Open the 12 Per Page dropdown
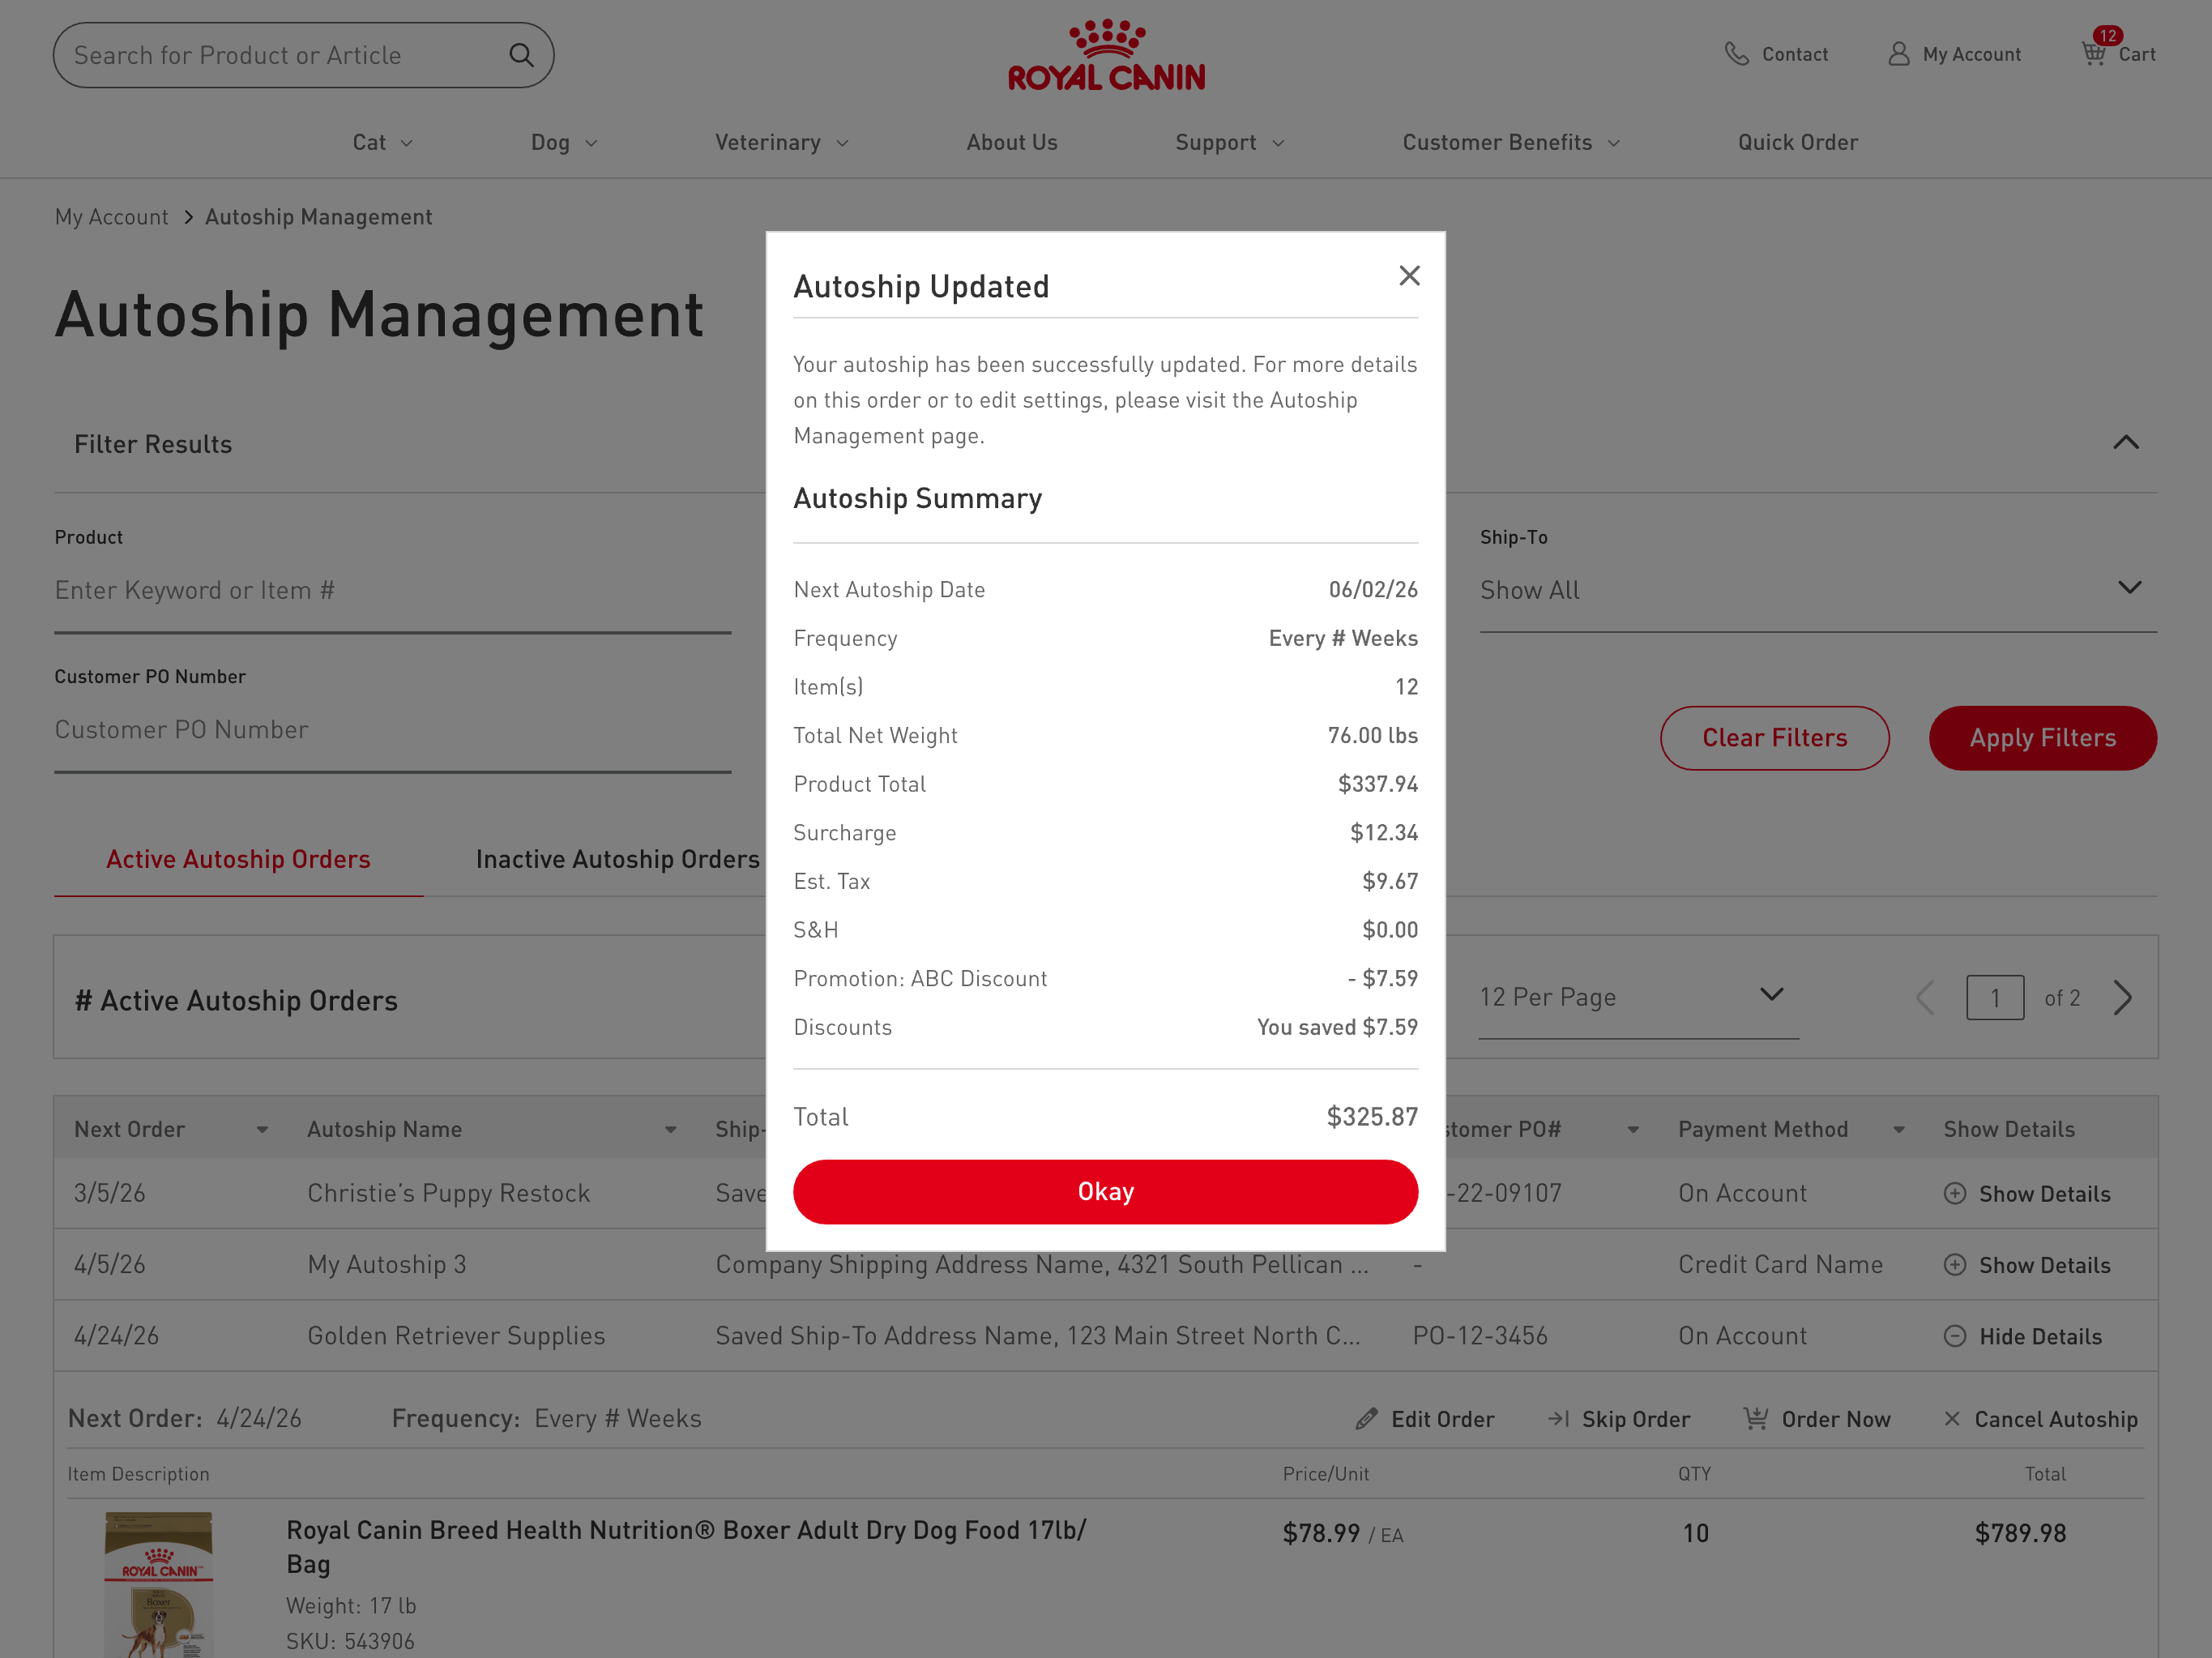Screen dimensions: 2212x1658 (x=1638, y=997)
